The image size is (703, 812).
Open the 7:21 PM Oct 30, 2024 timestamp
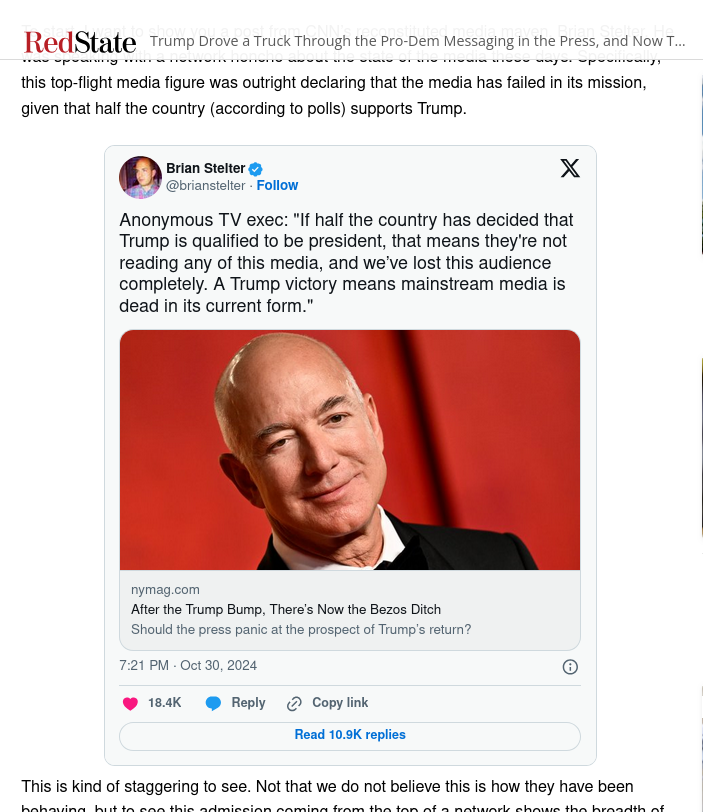[188, 665]
